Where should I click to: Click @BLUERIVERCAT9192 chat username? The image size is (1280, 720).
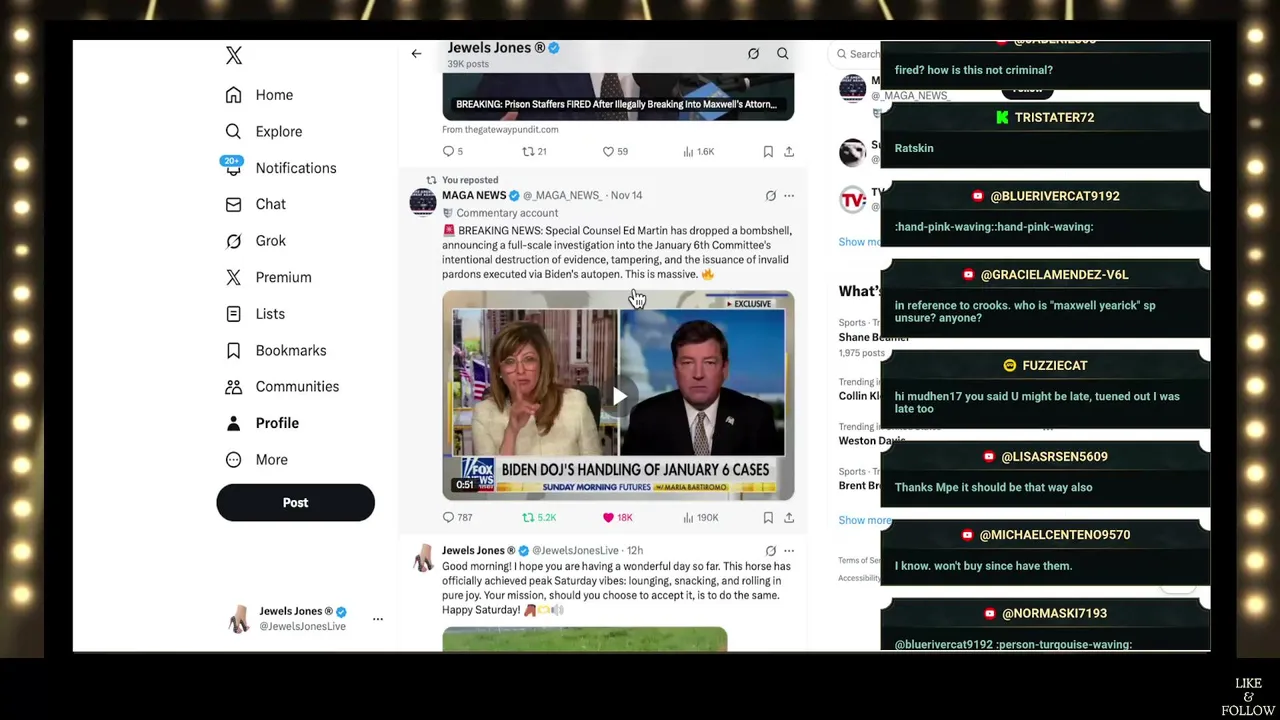[x=1054, y=196]
